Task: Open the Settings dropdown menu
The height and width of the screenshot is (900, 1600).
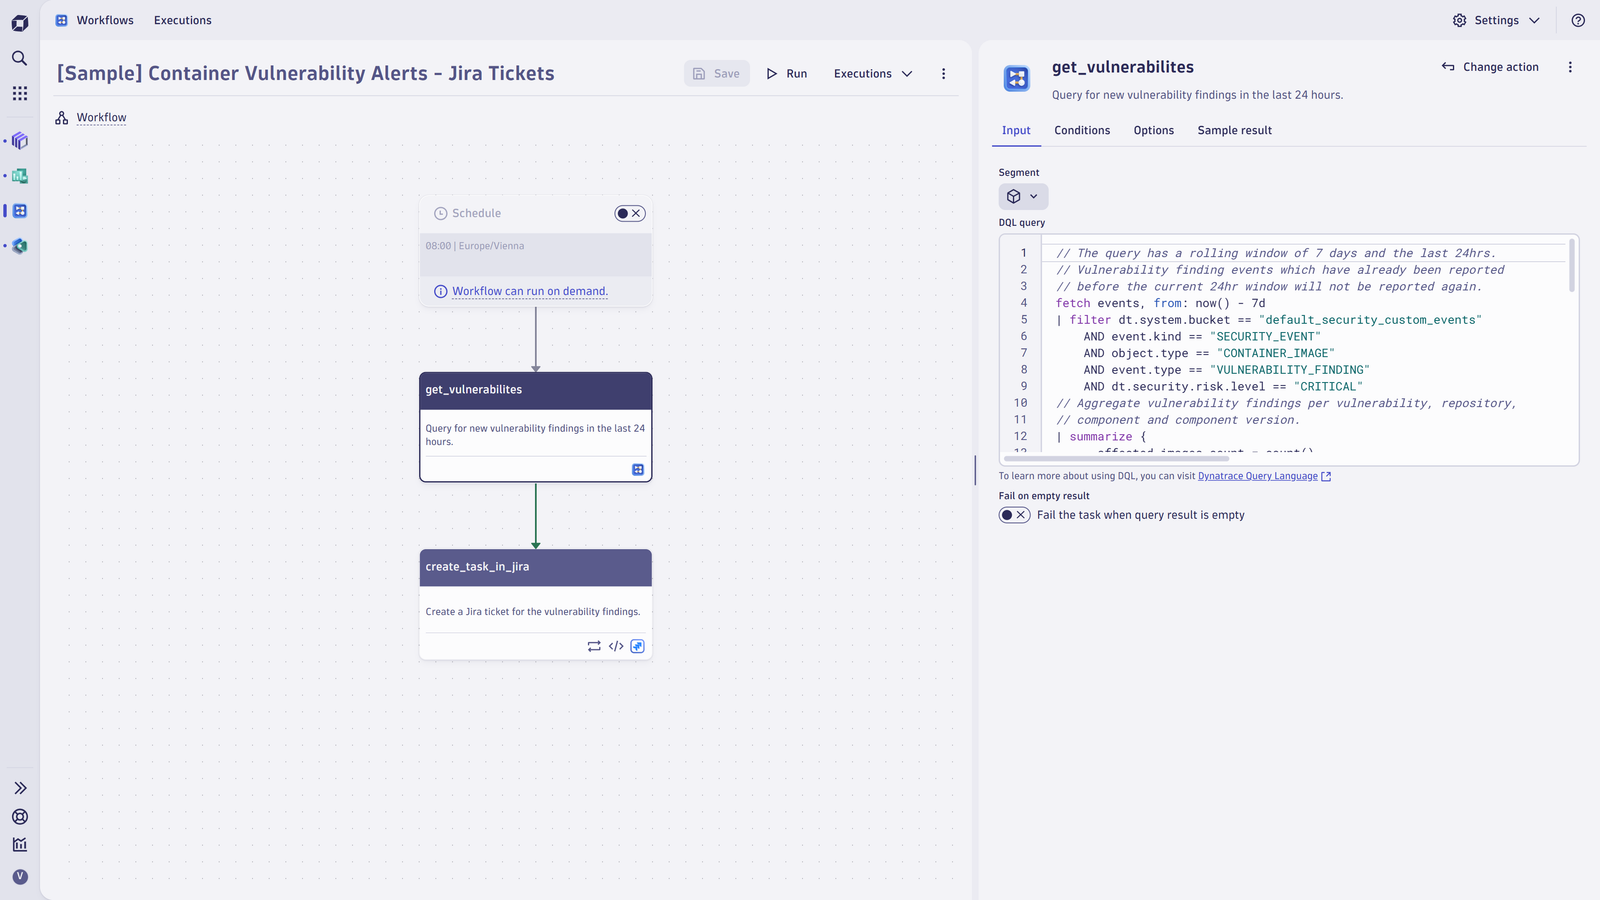Action: click(1496, 20)
